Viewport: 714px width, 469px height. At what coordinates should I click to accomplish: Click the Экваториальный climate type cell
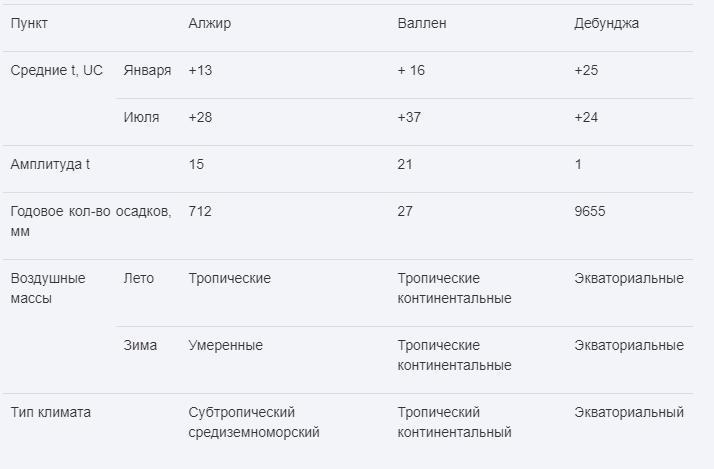[629, 413]
